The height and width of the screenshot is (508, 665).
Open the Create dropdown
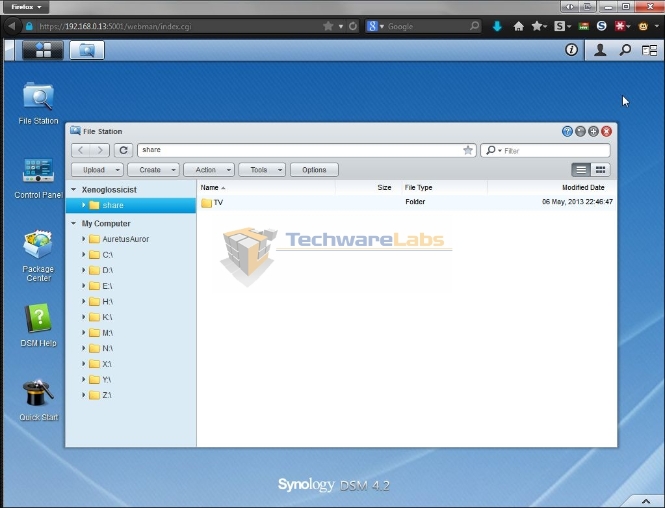154,170
